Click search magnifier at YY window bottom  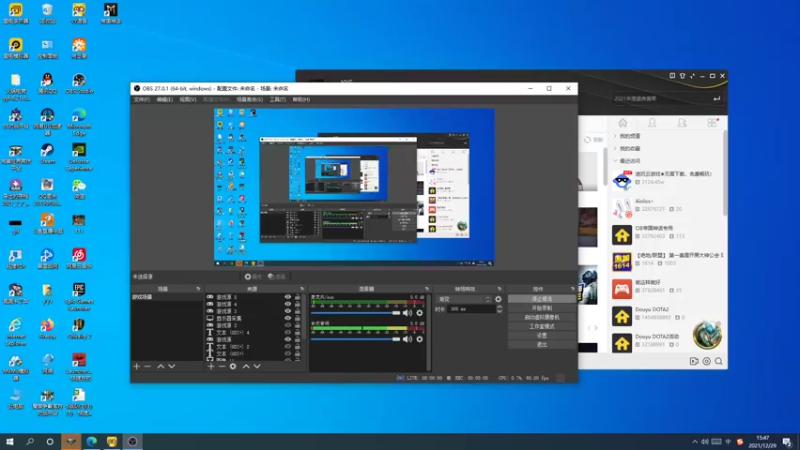click(x=718, y=361)
